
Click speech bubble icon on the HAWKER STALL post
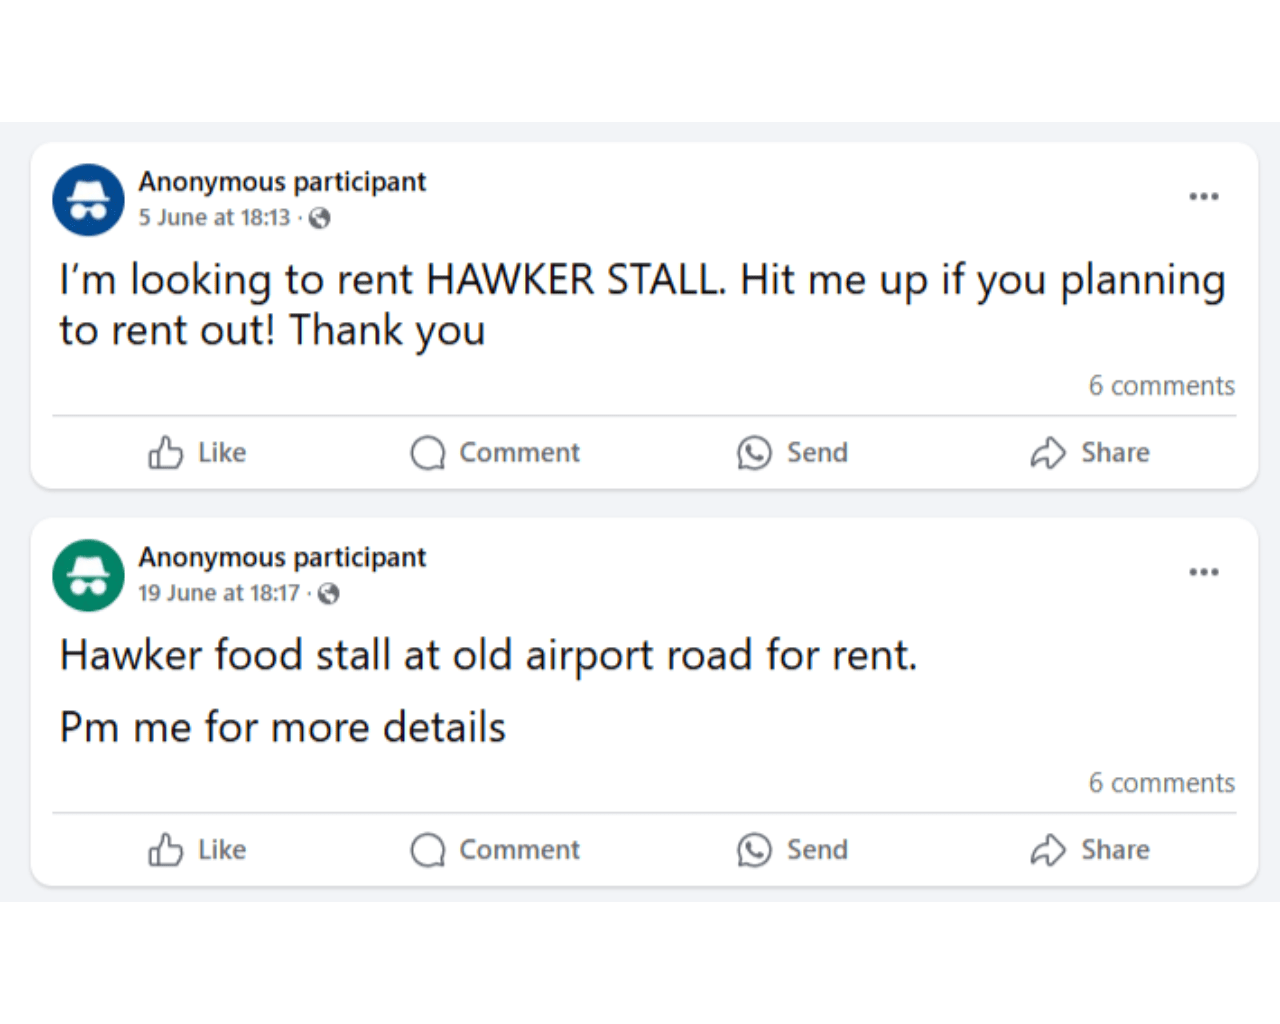click(428, 453)
